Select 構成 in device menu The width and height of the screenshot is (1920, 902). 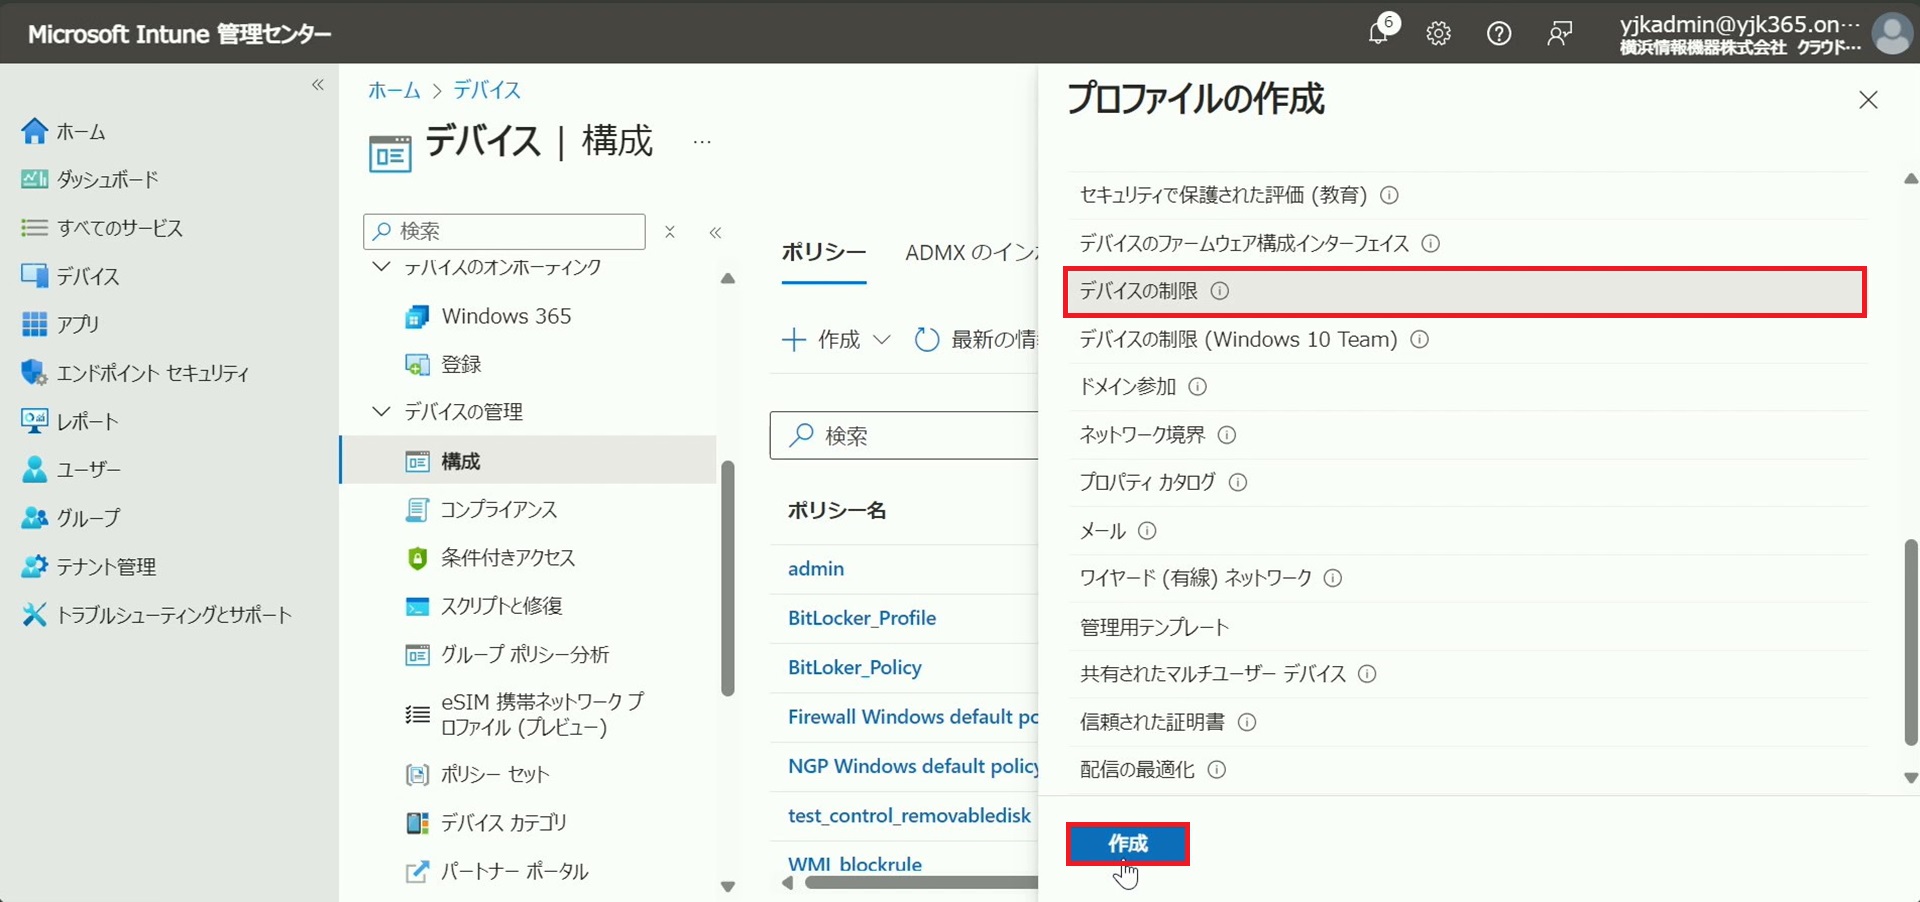[x=528, y=461]
